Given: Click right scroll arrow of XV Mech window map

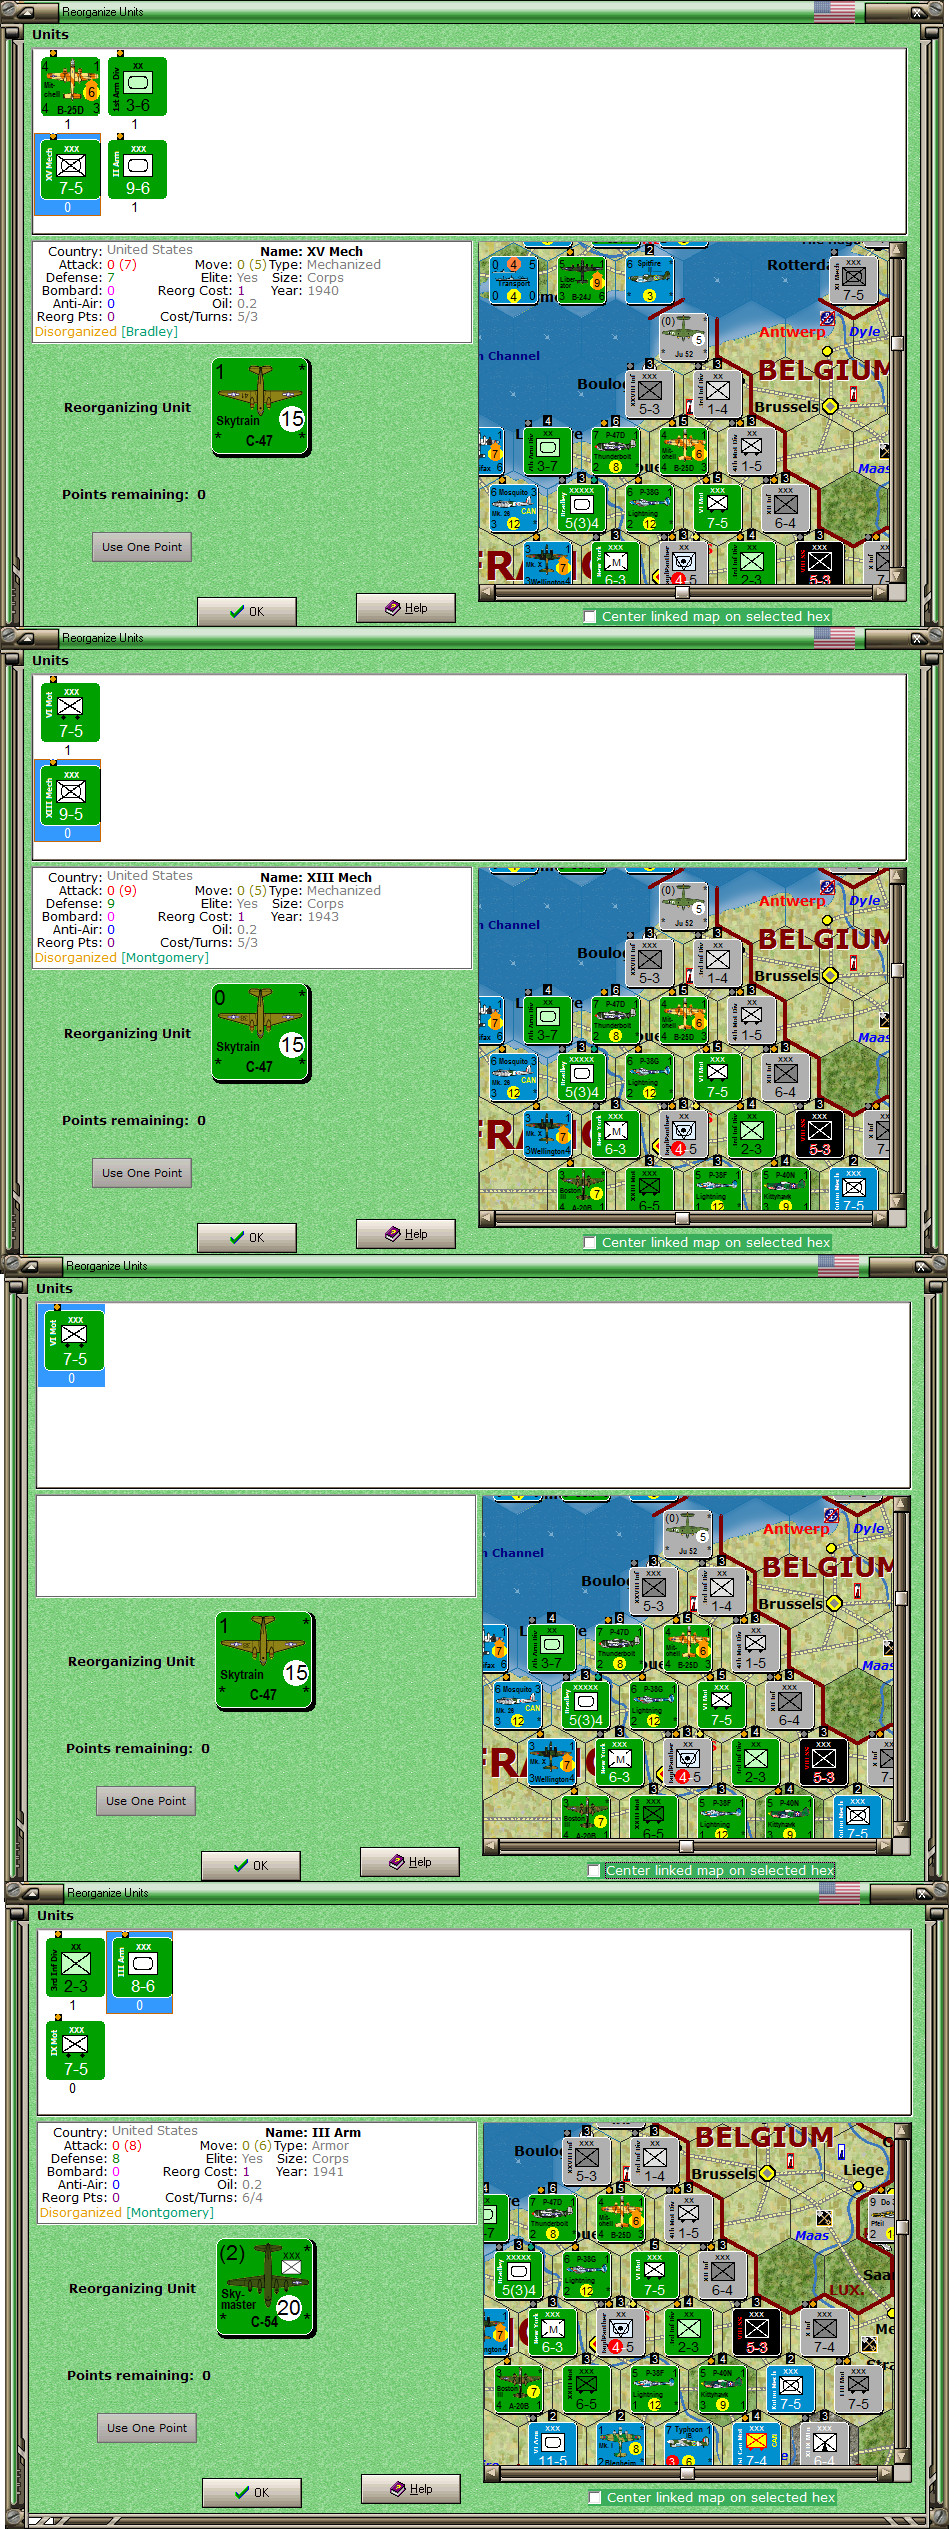Looking at the screenshot, I should tap(881, 592).
